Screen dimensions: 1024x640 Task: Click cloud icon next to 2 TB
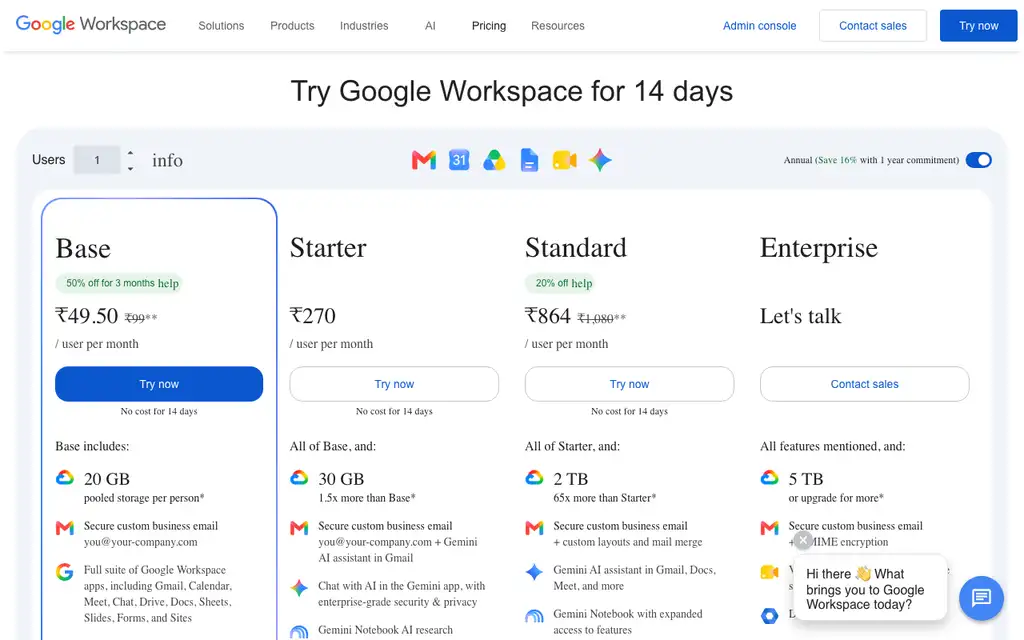pos(534,477)
